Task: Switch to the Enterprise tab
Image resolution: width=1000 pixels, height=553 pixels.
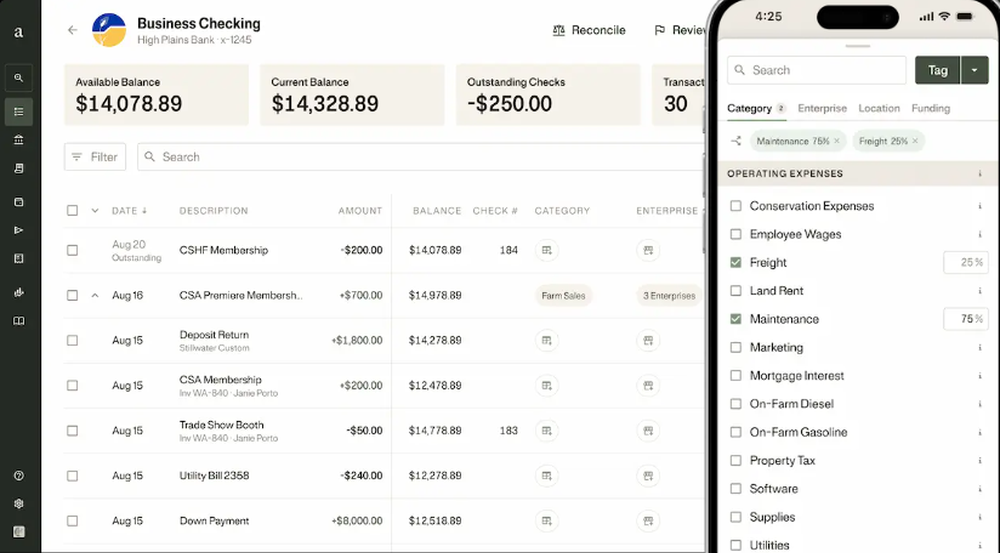Action: pos(822,108)
